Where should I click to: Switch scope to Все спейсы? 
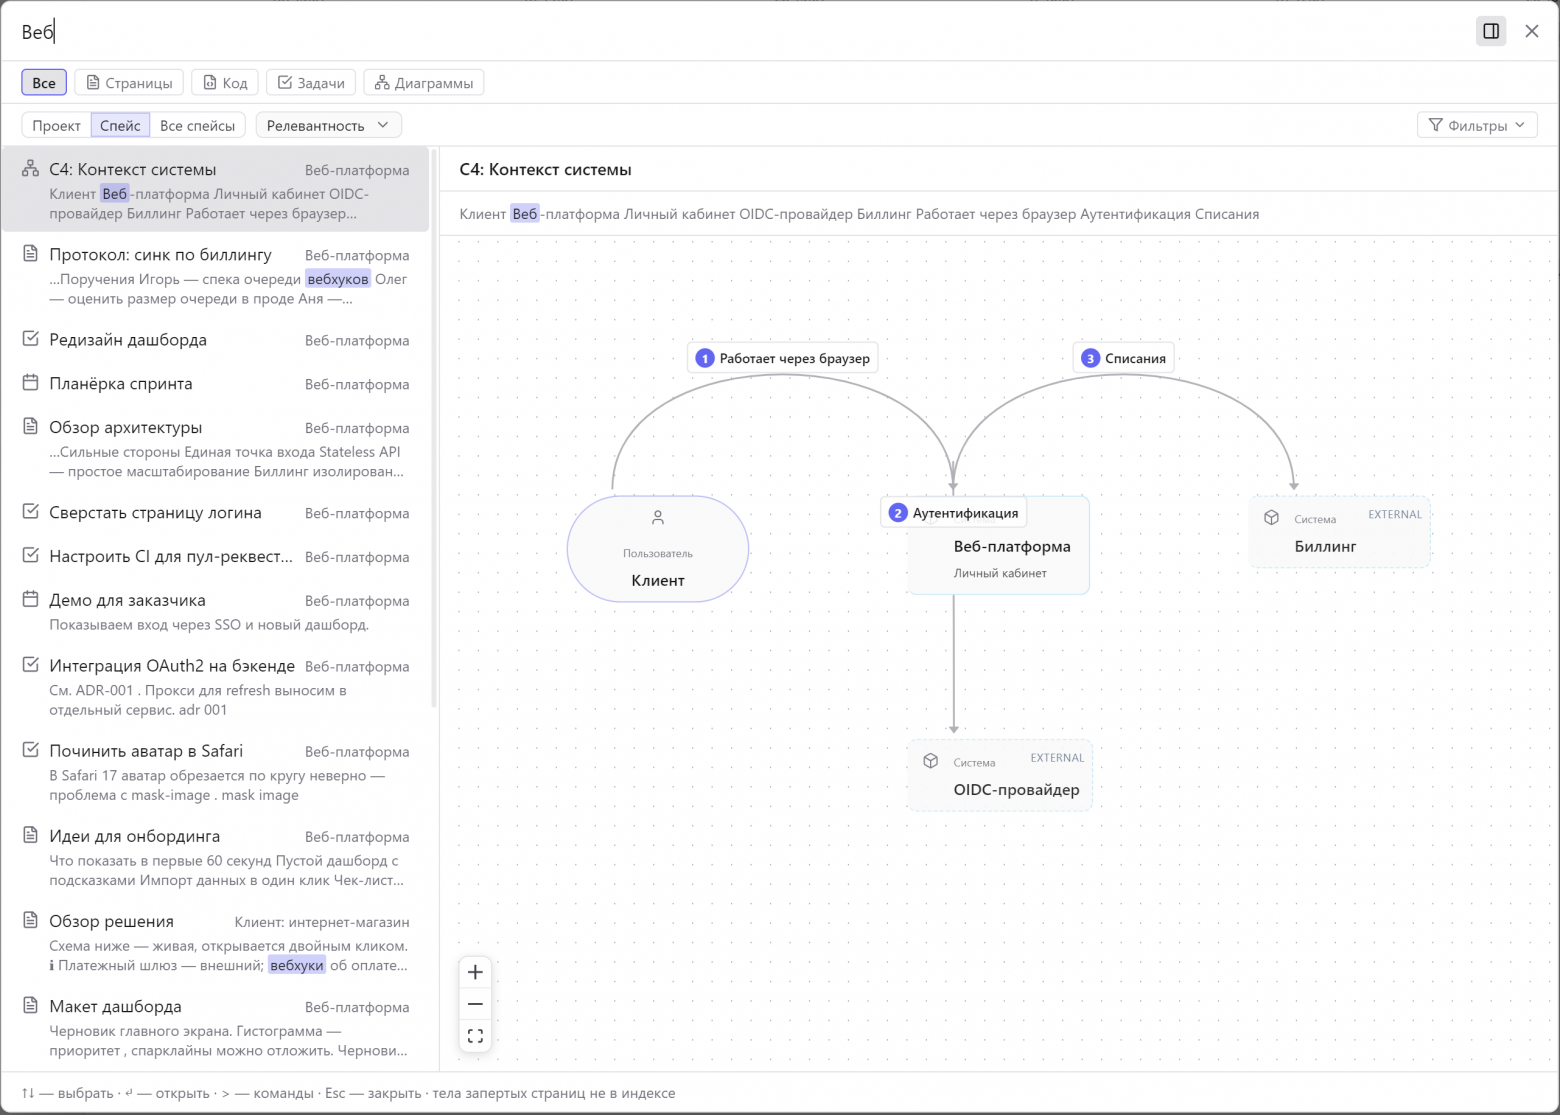coord(197,125)
